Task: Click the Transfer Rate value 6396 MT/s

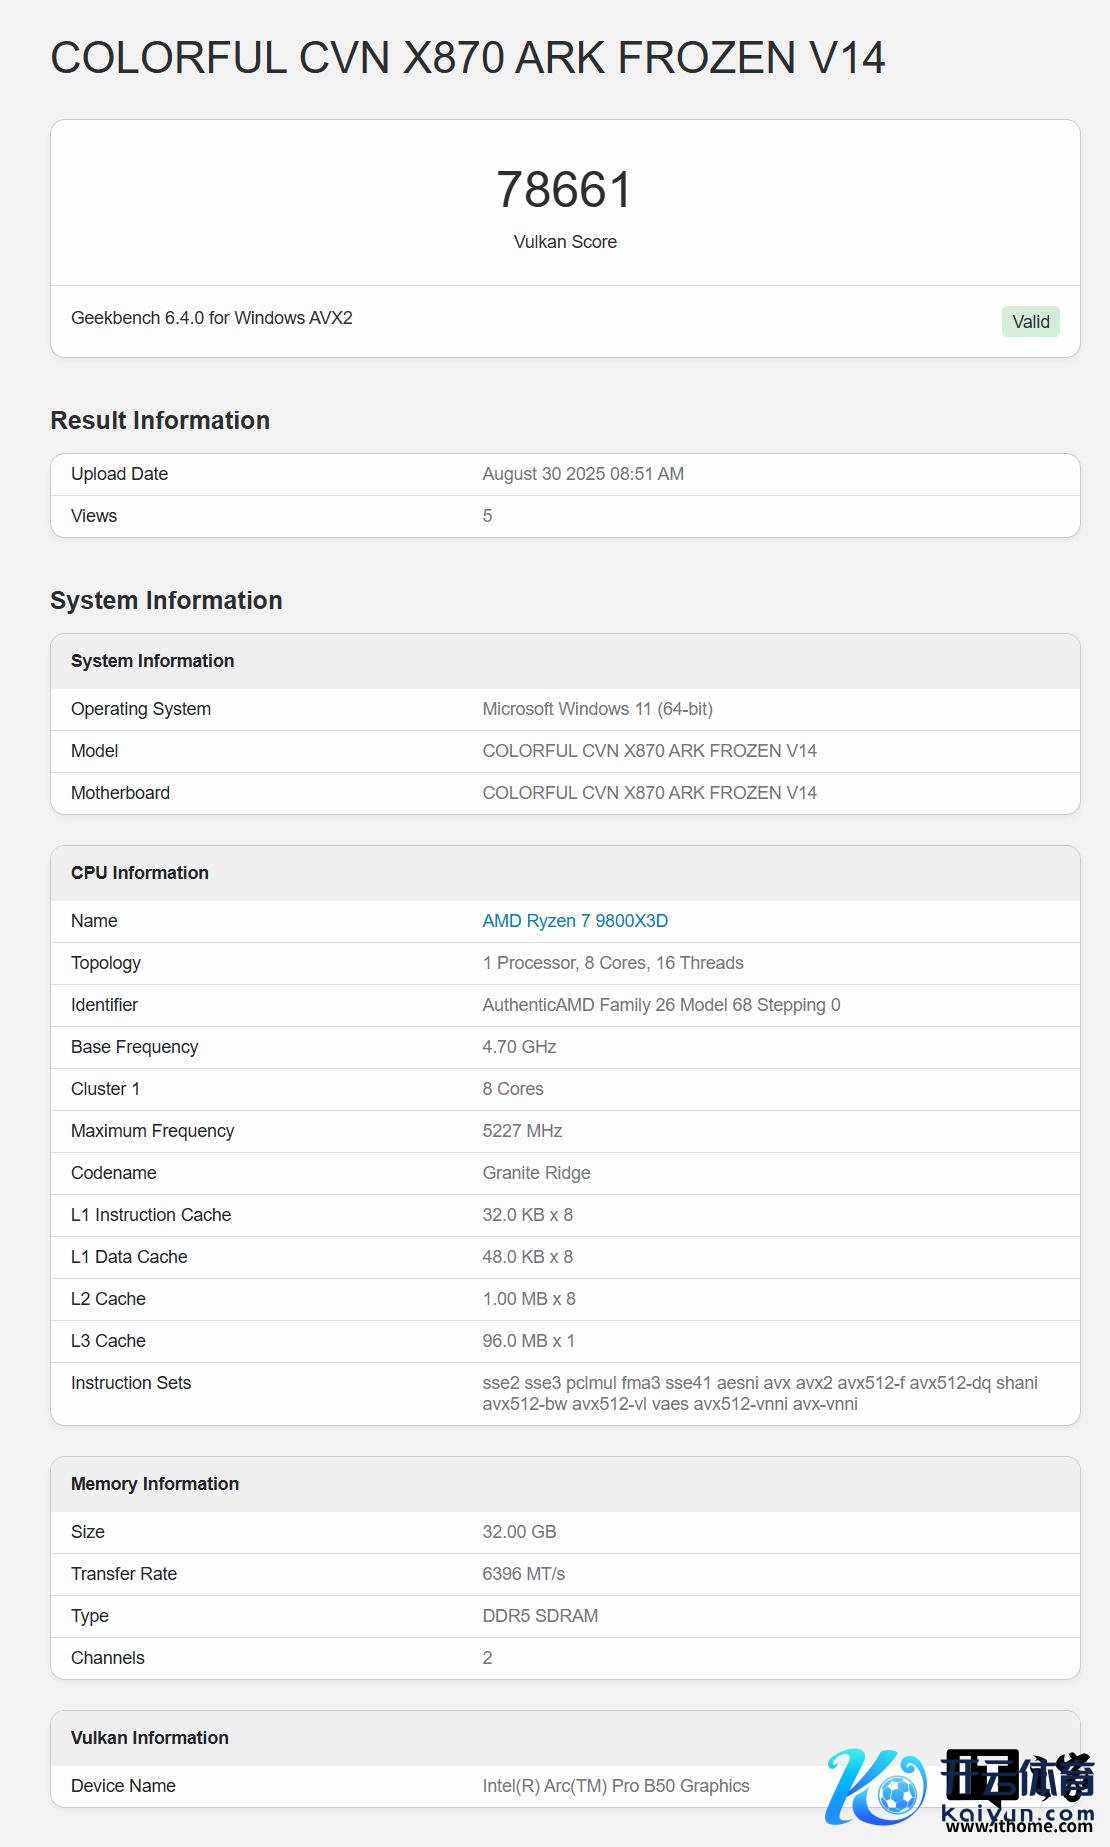Action: (x=523, y=1574)
